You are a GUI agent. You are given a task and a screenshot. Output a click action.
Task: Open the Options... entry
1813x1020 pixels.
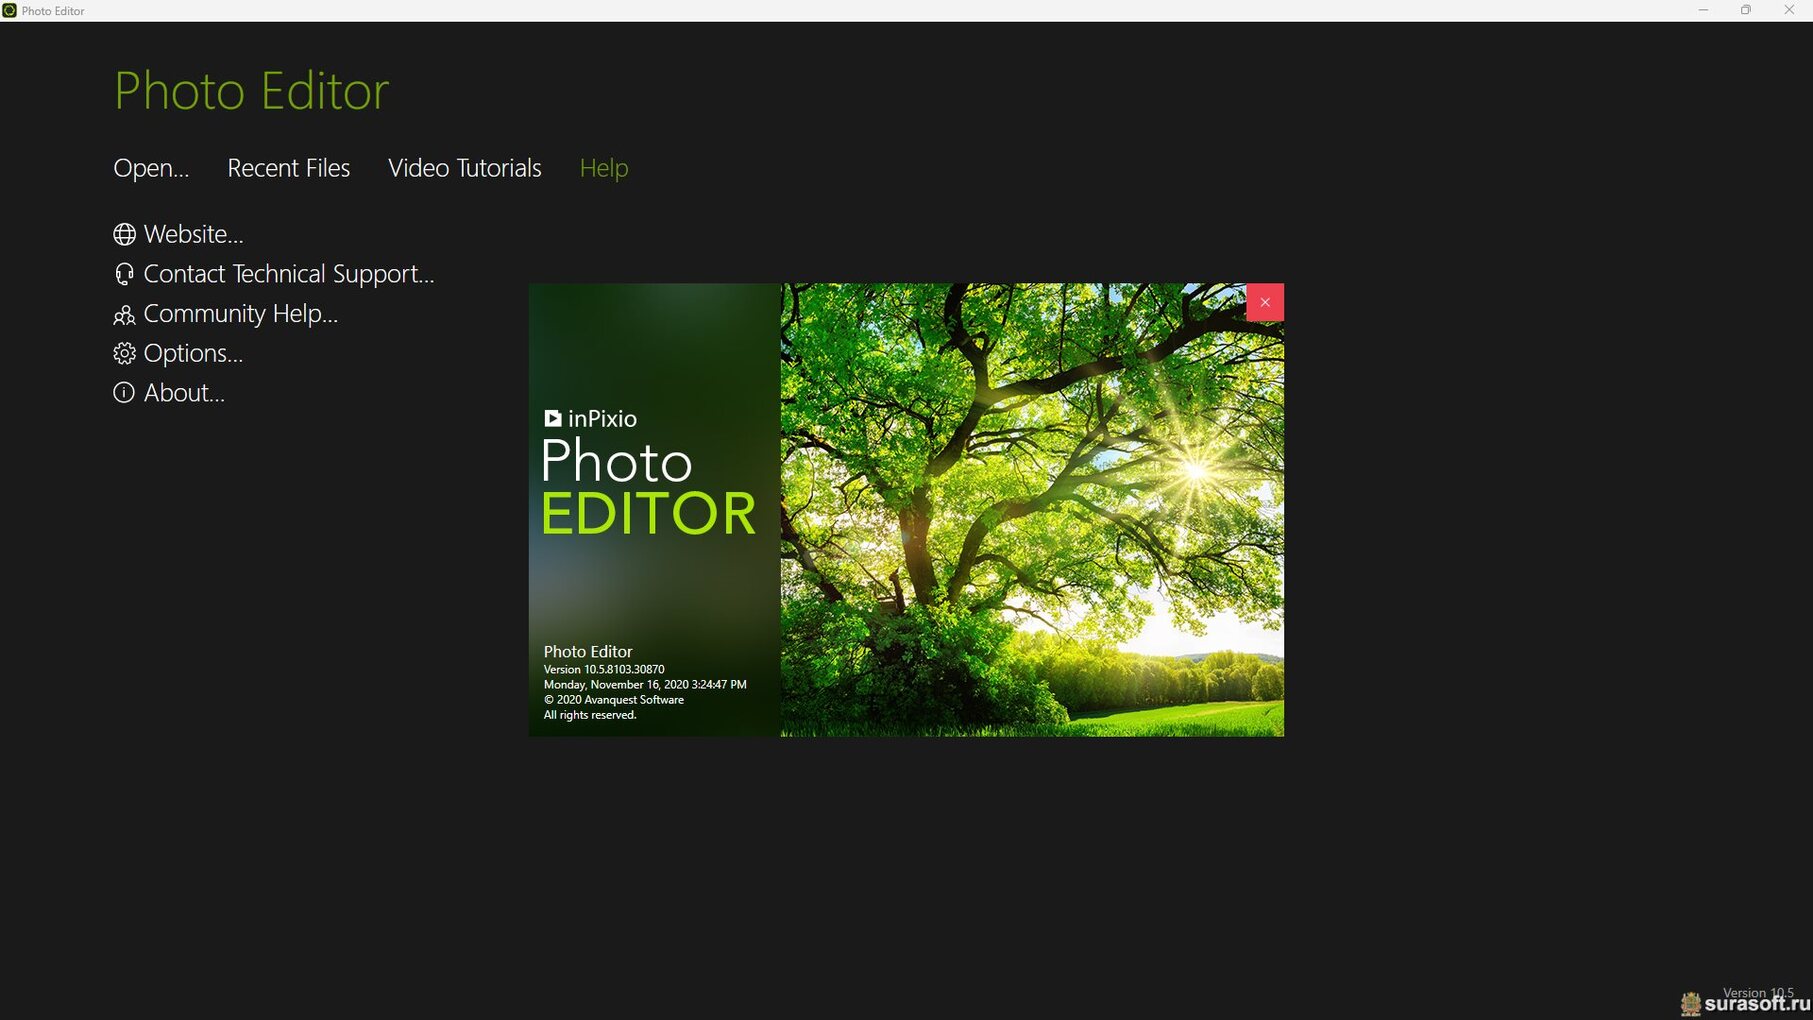193,353
